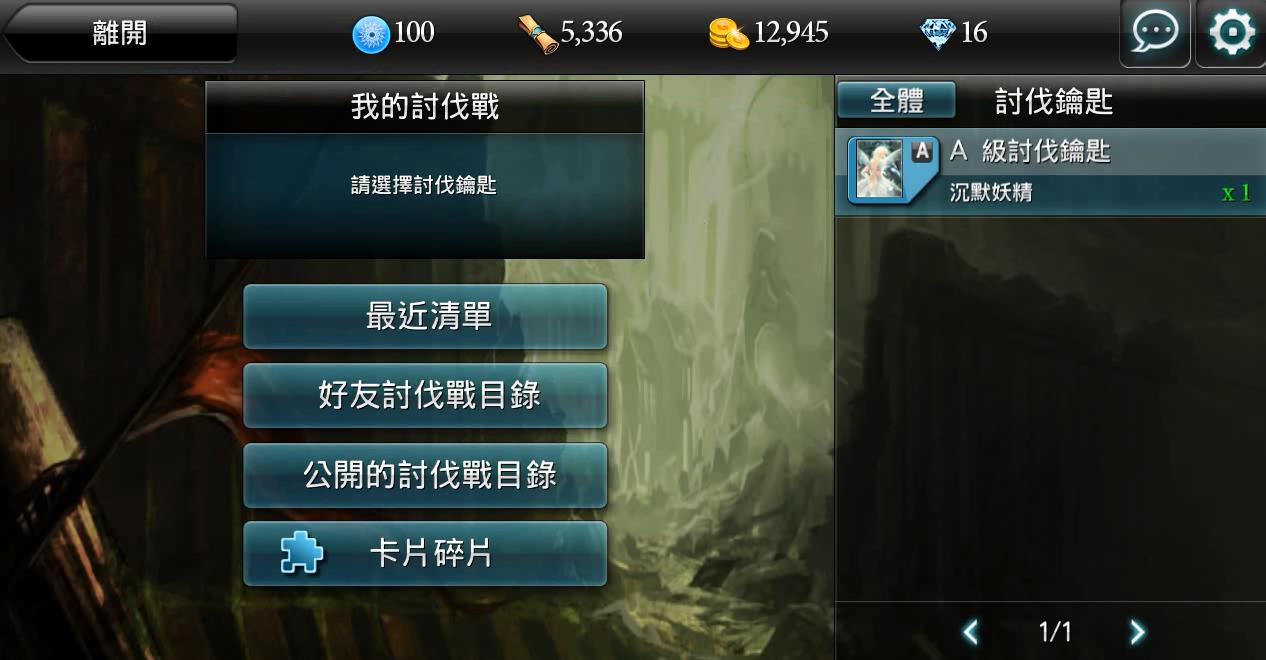Open 最近清單 recent list
This screenshot has height=660, width=1266.
[x=425, y=317]
